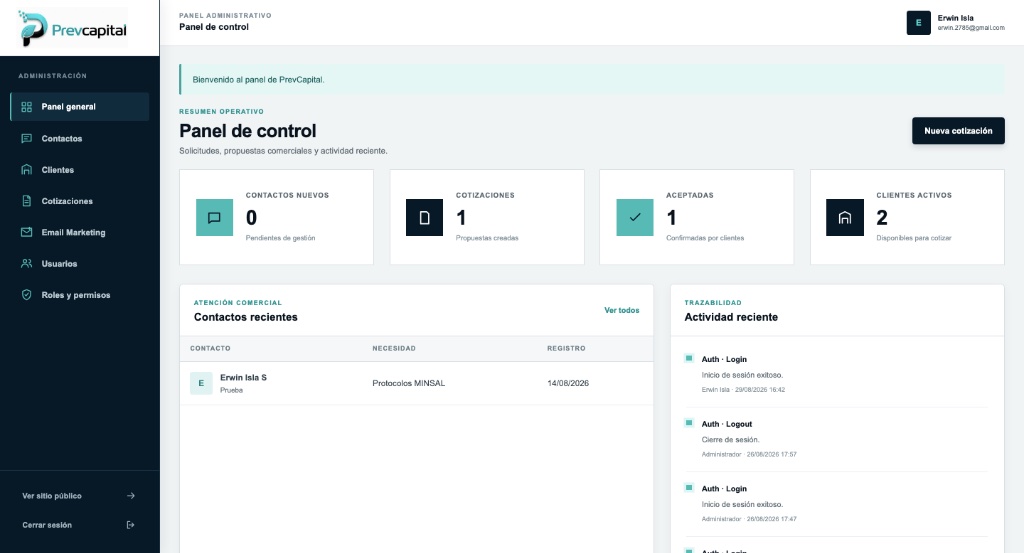The width and height of the screenshot is (1024, 553).
Task: Click the E avatar in the top header
Action: [918, 23]
